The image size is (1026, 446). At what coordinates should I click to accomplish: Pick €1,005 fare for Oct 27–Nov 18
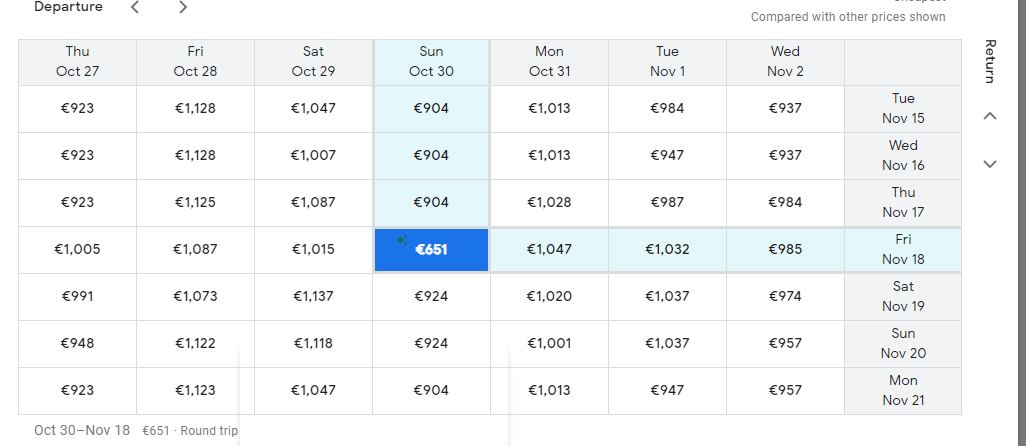coord(77,249)
